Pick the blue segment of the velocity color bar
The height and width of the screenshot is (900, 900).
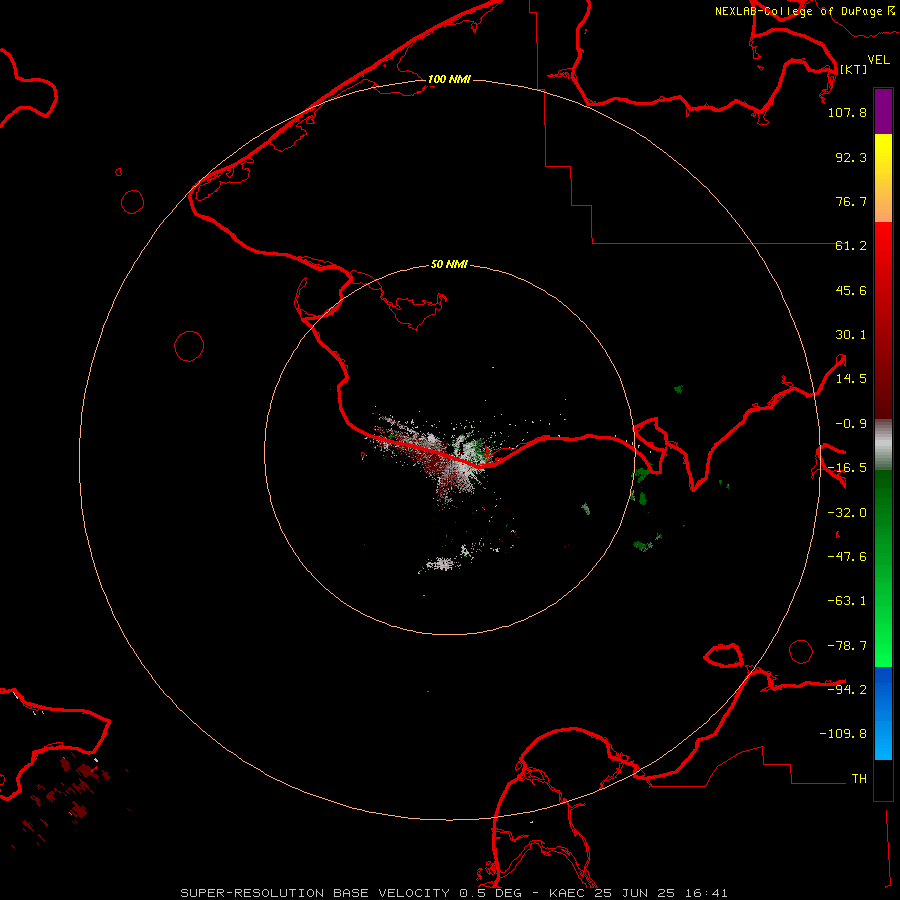coord(883,713)
